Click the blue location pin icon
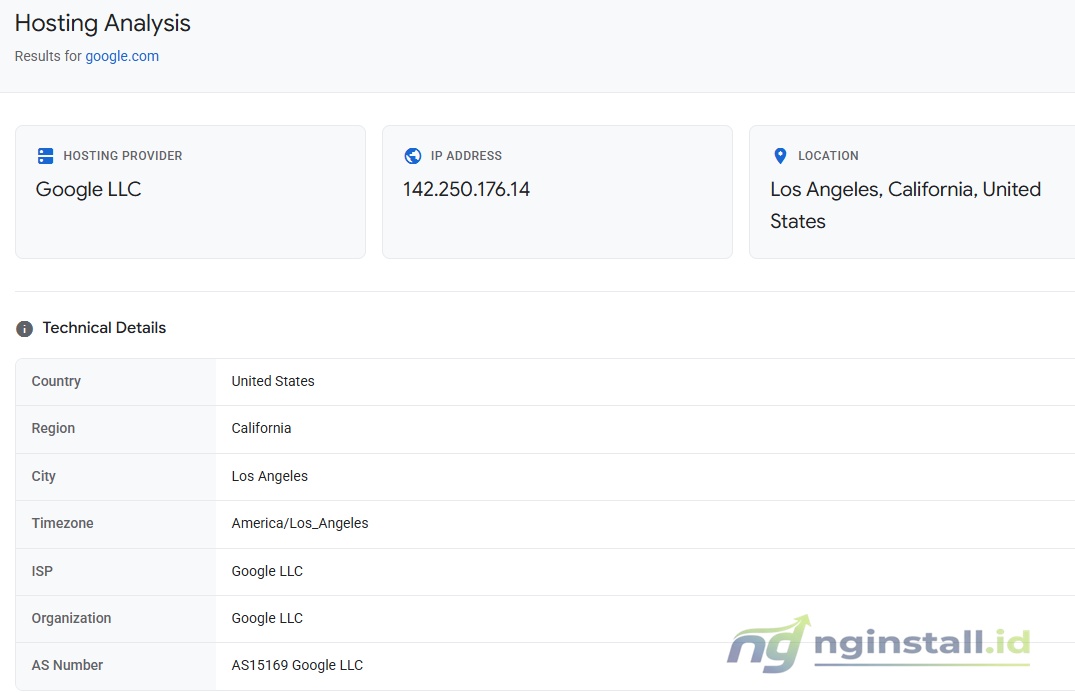The width and height of the screenshot is (1075, 693). pyautogui.click(x=780, y=155)
